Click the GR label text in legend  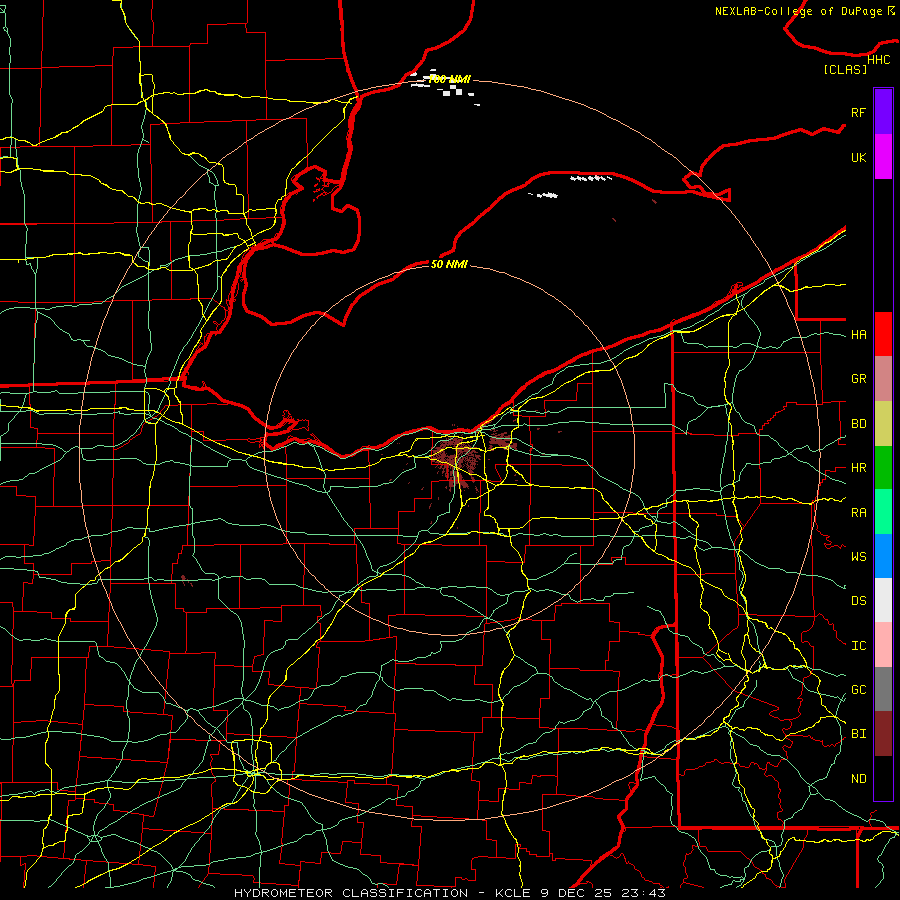tap(859, 379)
